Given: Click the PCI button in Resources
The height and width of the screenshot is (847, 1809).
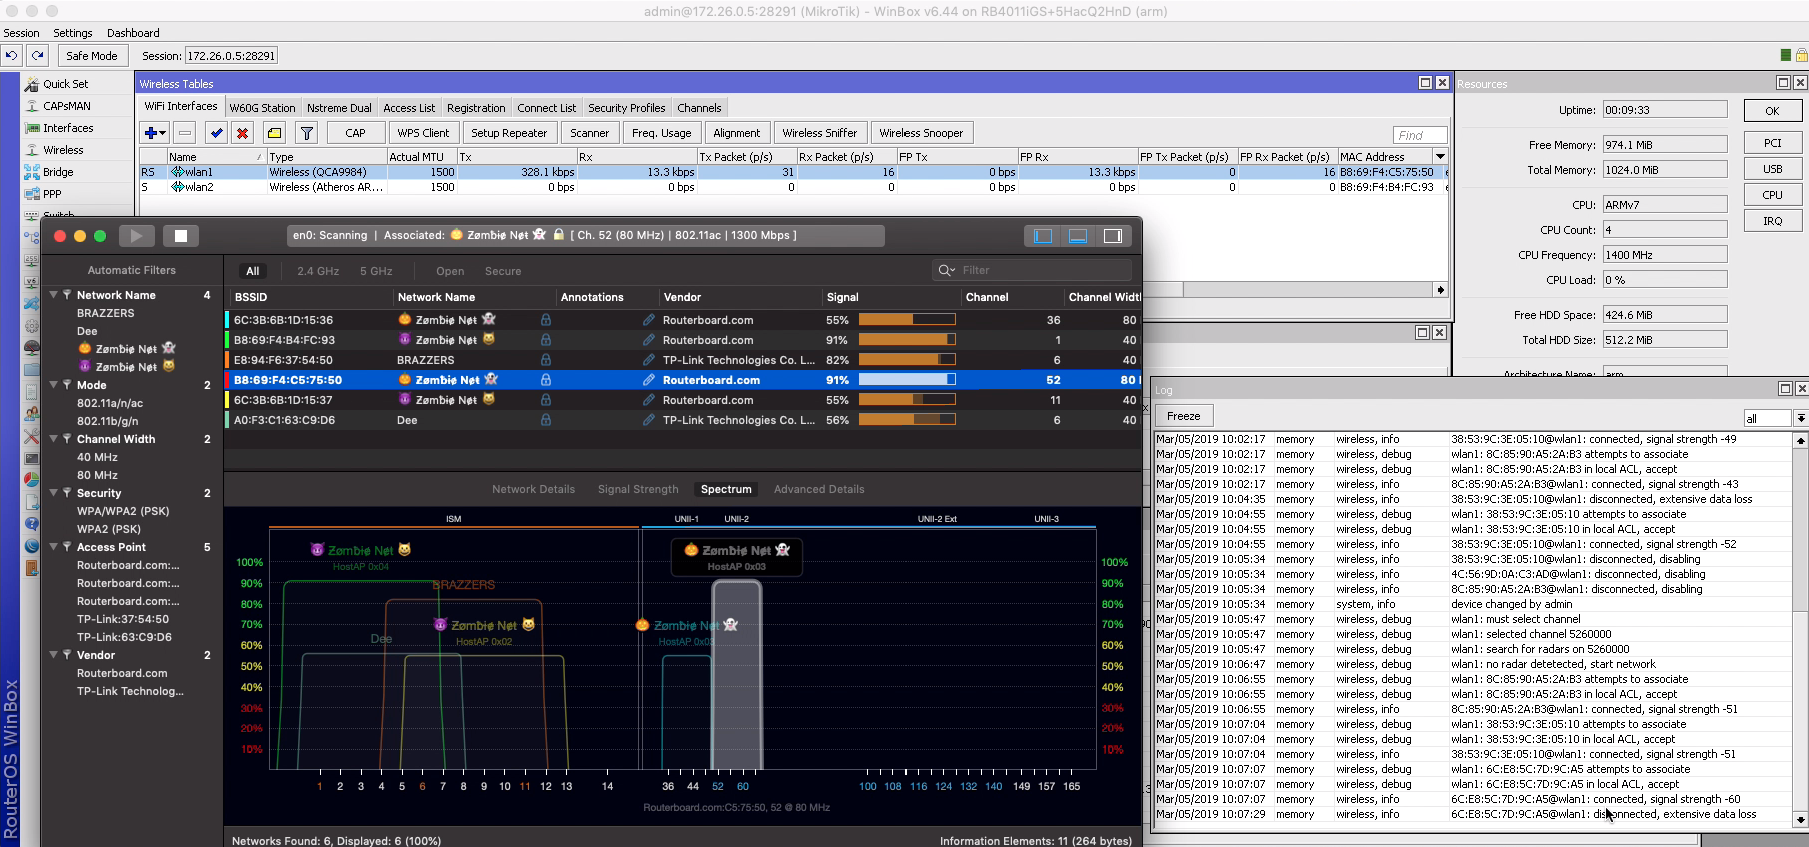Looking at the screenshot, I should [1772, 143].
